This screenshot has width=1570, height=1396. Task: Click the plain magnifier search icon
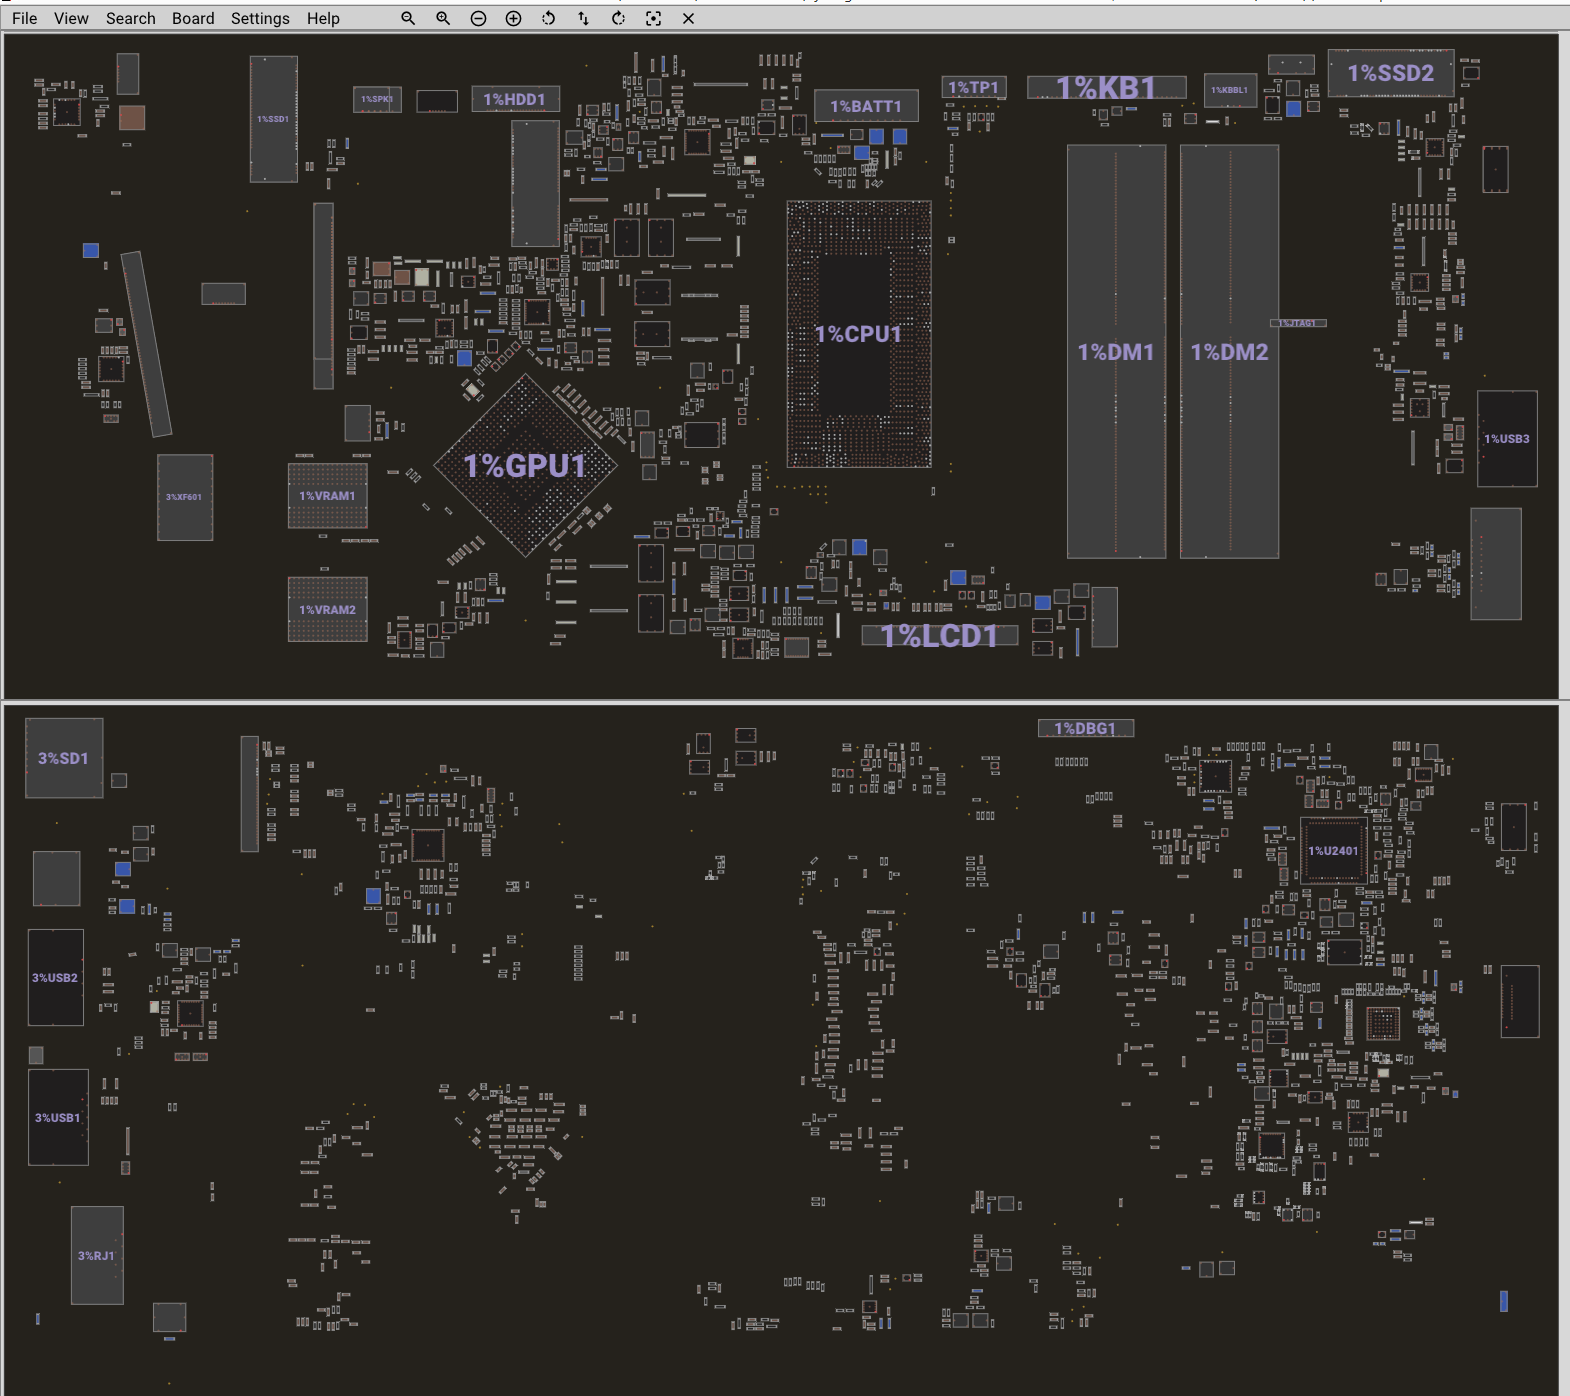[408, 18]
